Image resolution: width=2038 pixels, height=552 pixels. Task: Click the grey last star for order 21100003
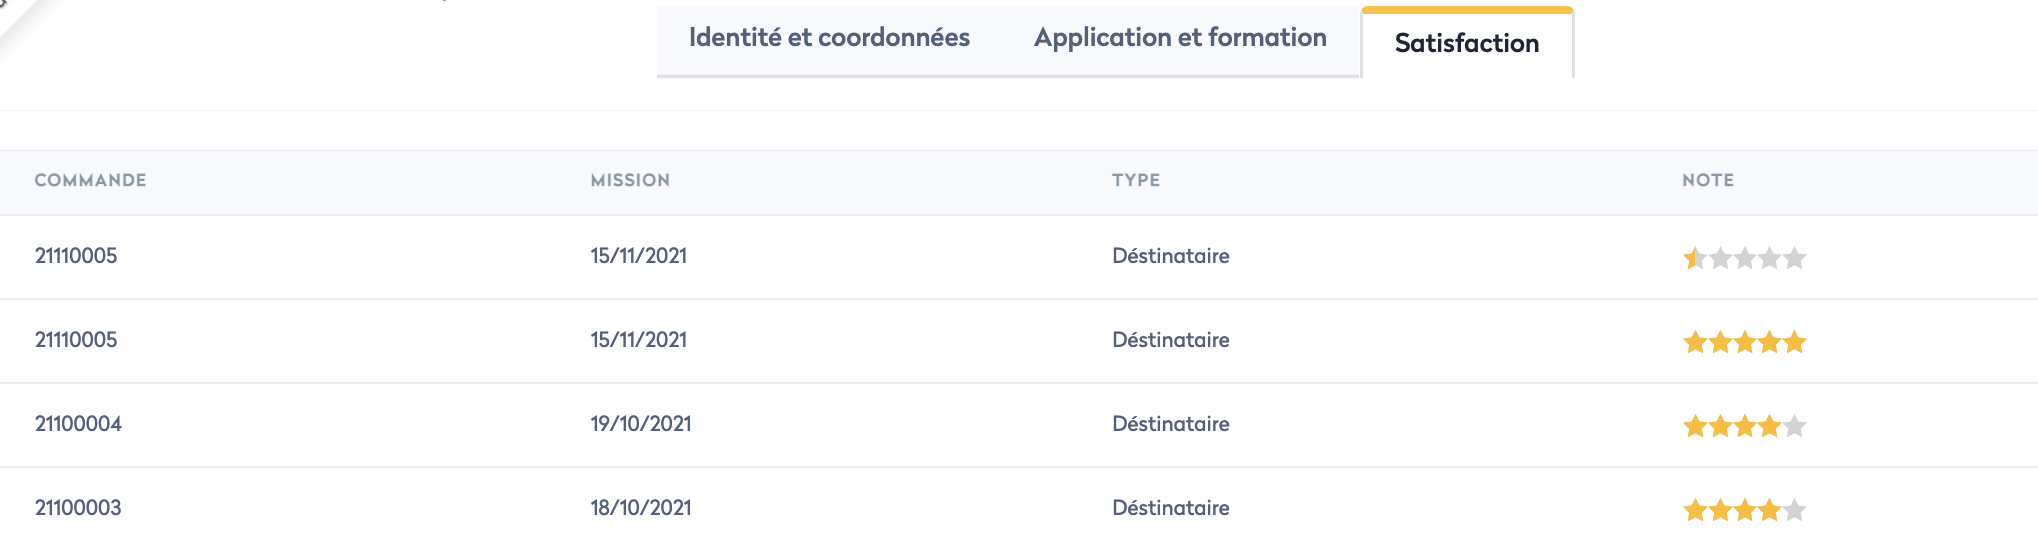coord(1795,510)
